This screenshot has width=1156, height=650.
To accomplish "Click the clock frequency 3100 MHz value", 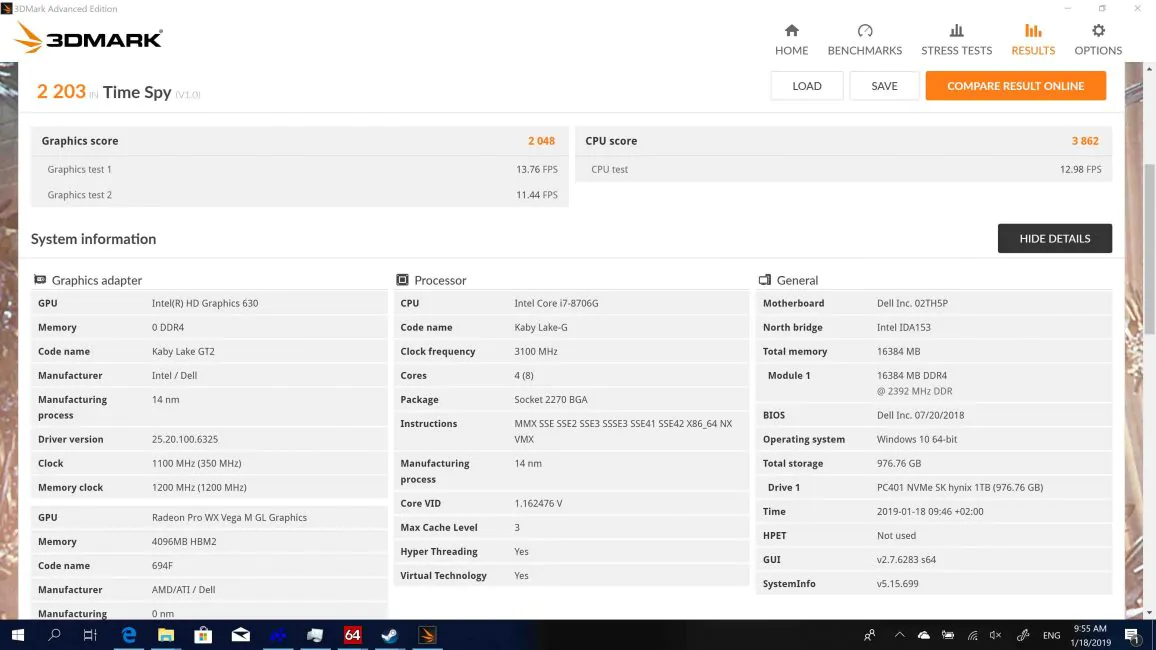I will point(536,352).
